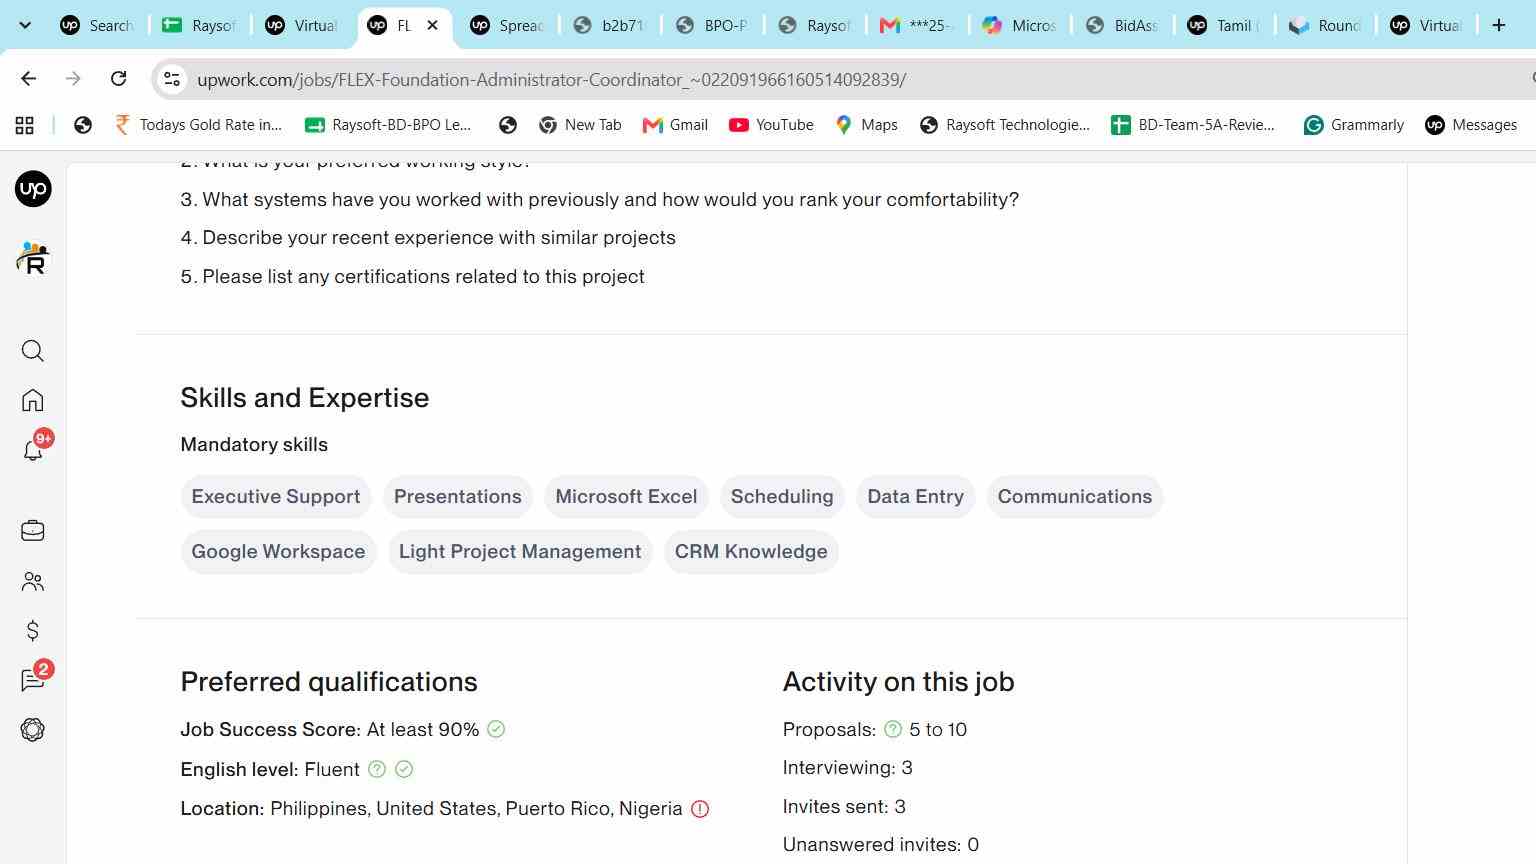Open the Grammarly bookmark
Image resolution: width=1536 pixels, height=864 pixels.
click(x=1355, y=125)
